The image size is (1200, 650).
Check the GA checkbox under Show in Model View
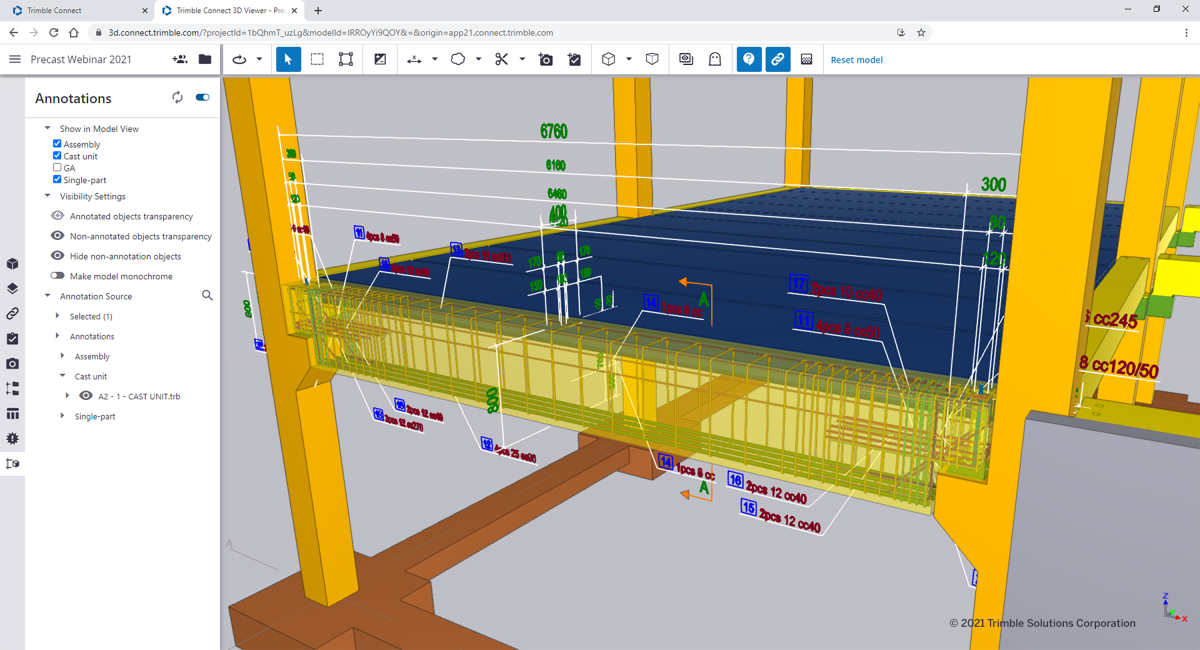[x=57, y=168]
